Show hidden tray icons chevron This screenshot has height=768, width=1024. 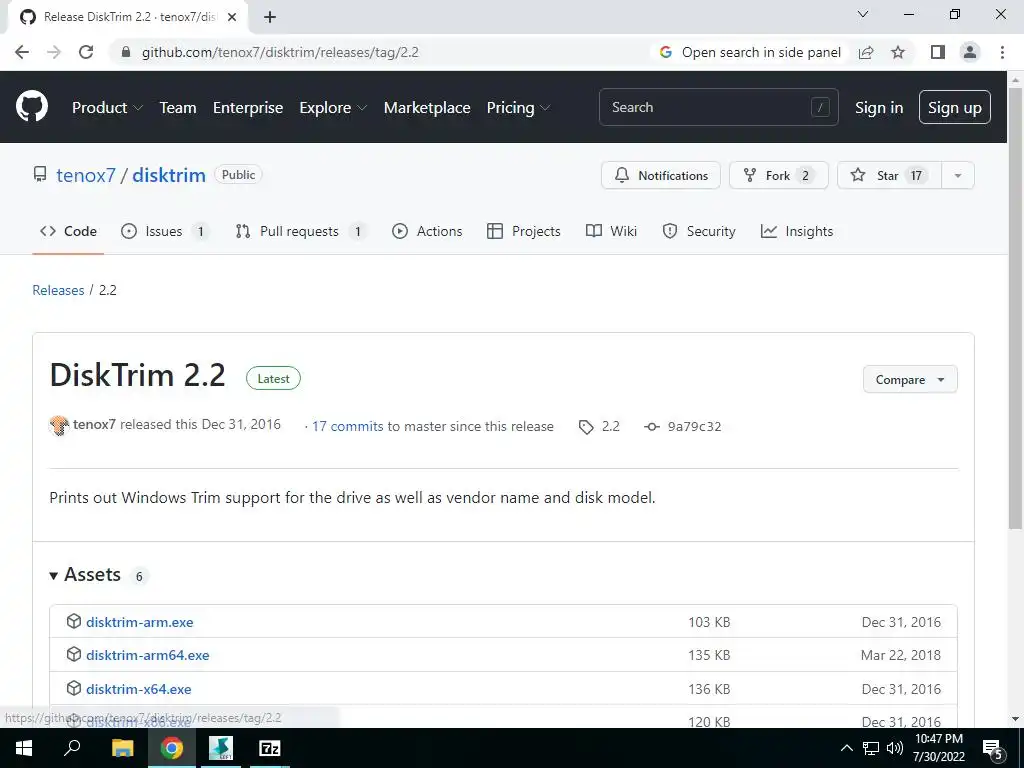pos(846,748)
